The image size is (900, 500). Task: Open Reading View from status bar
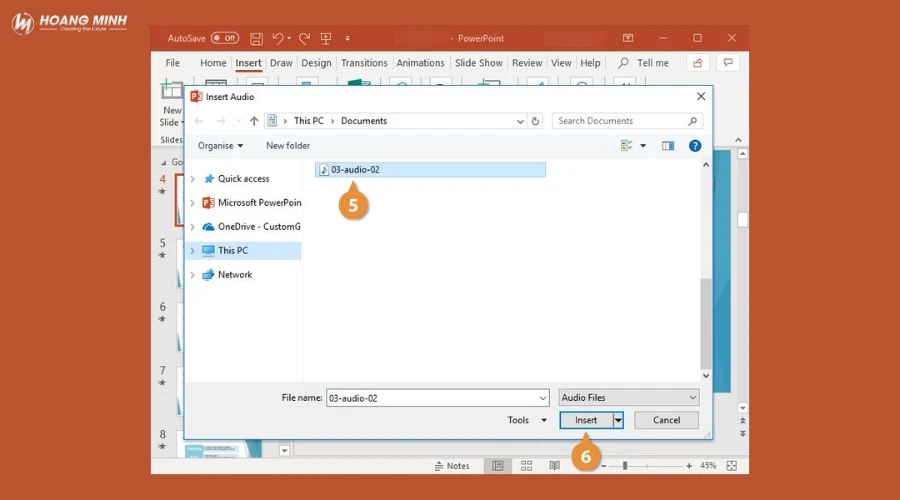[x=554, y=466]
